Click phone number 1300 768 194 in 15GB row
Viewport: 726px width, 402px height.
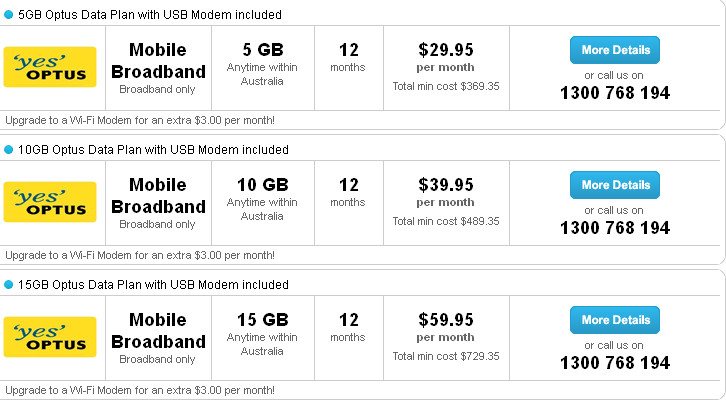[x=615, y=363]
